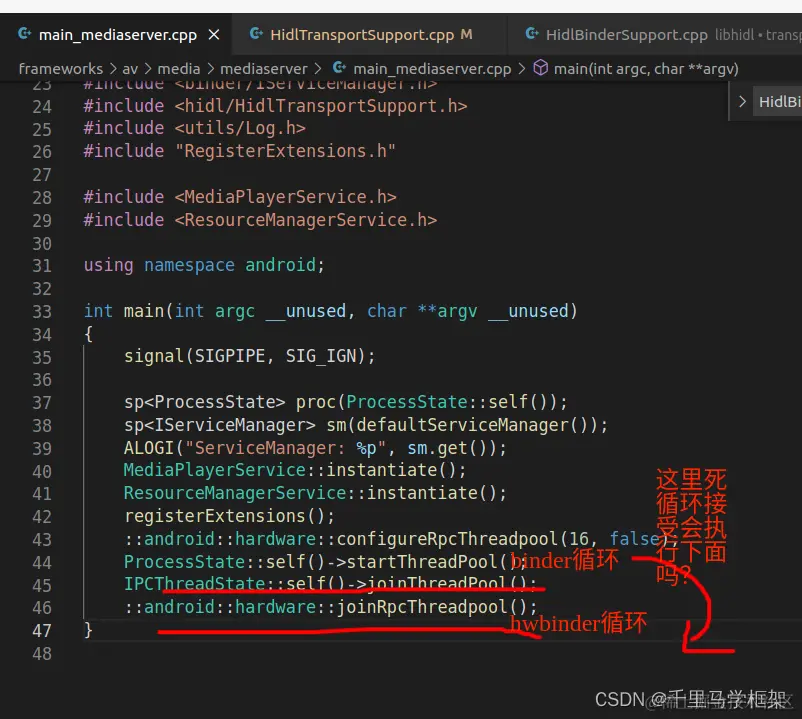Click '#include <hidl/HidlTransportSupport.h>' line
This screenshot has width=802, height=719.
coord(275,106)
